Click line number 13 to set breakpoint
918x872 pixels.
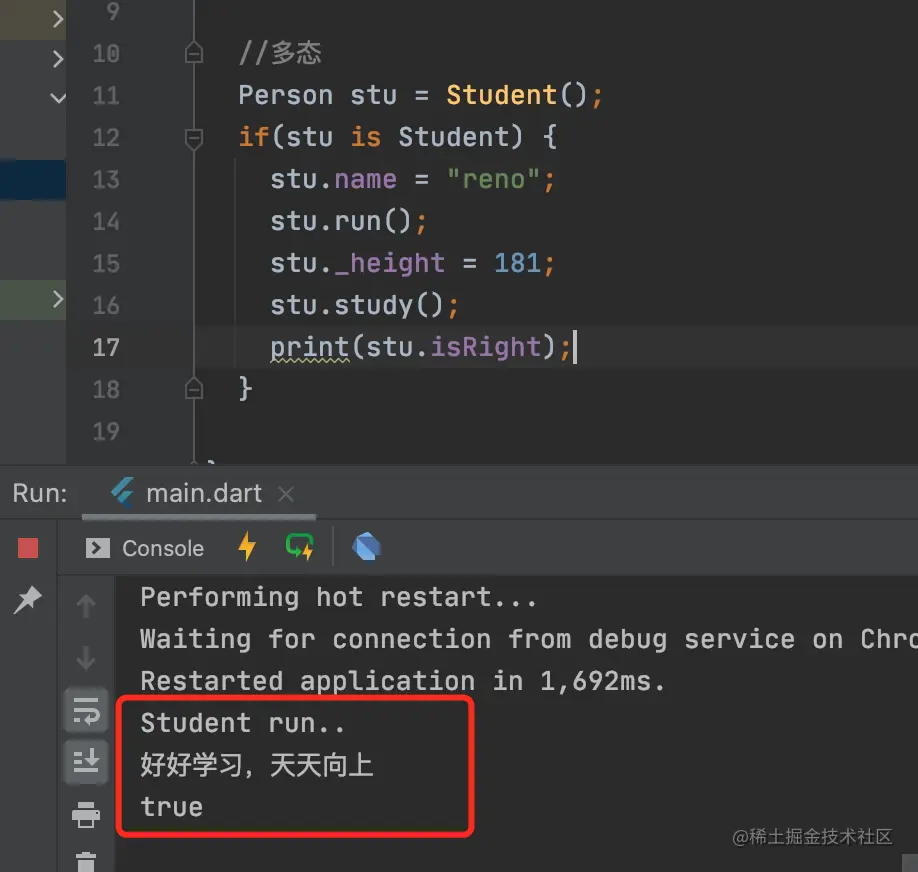click(x=105, y=179)
